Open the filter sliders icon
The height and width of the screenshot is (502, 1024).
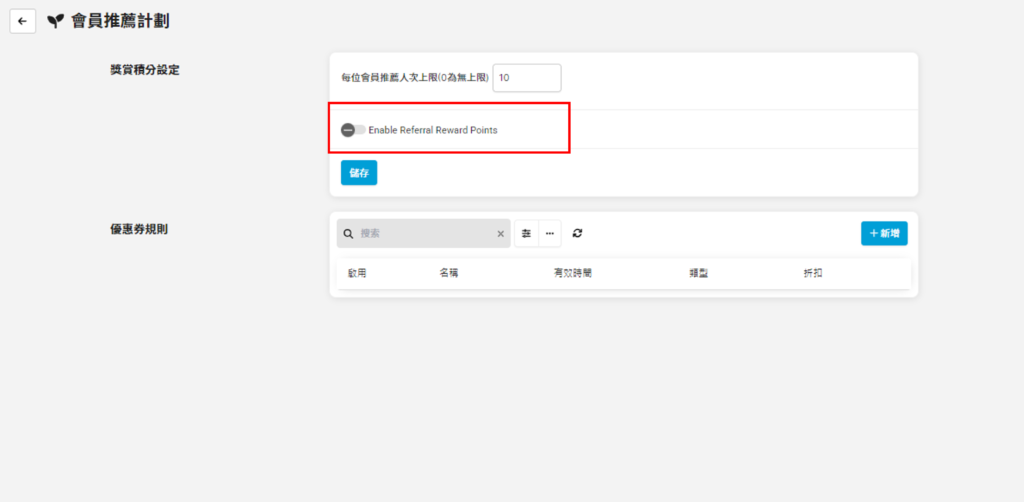coord(527,233)
